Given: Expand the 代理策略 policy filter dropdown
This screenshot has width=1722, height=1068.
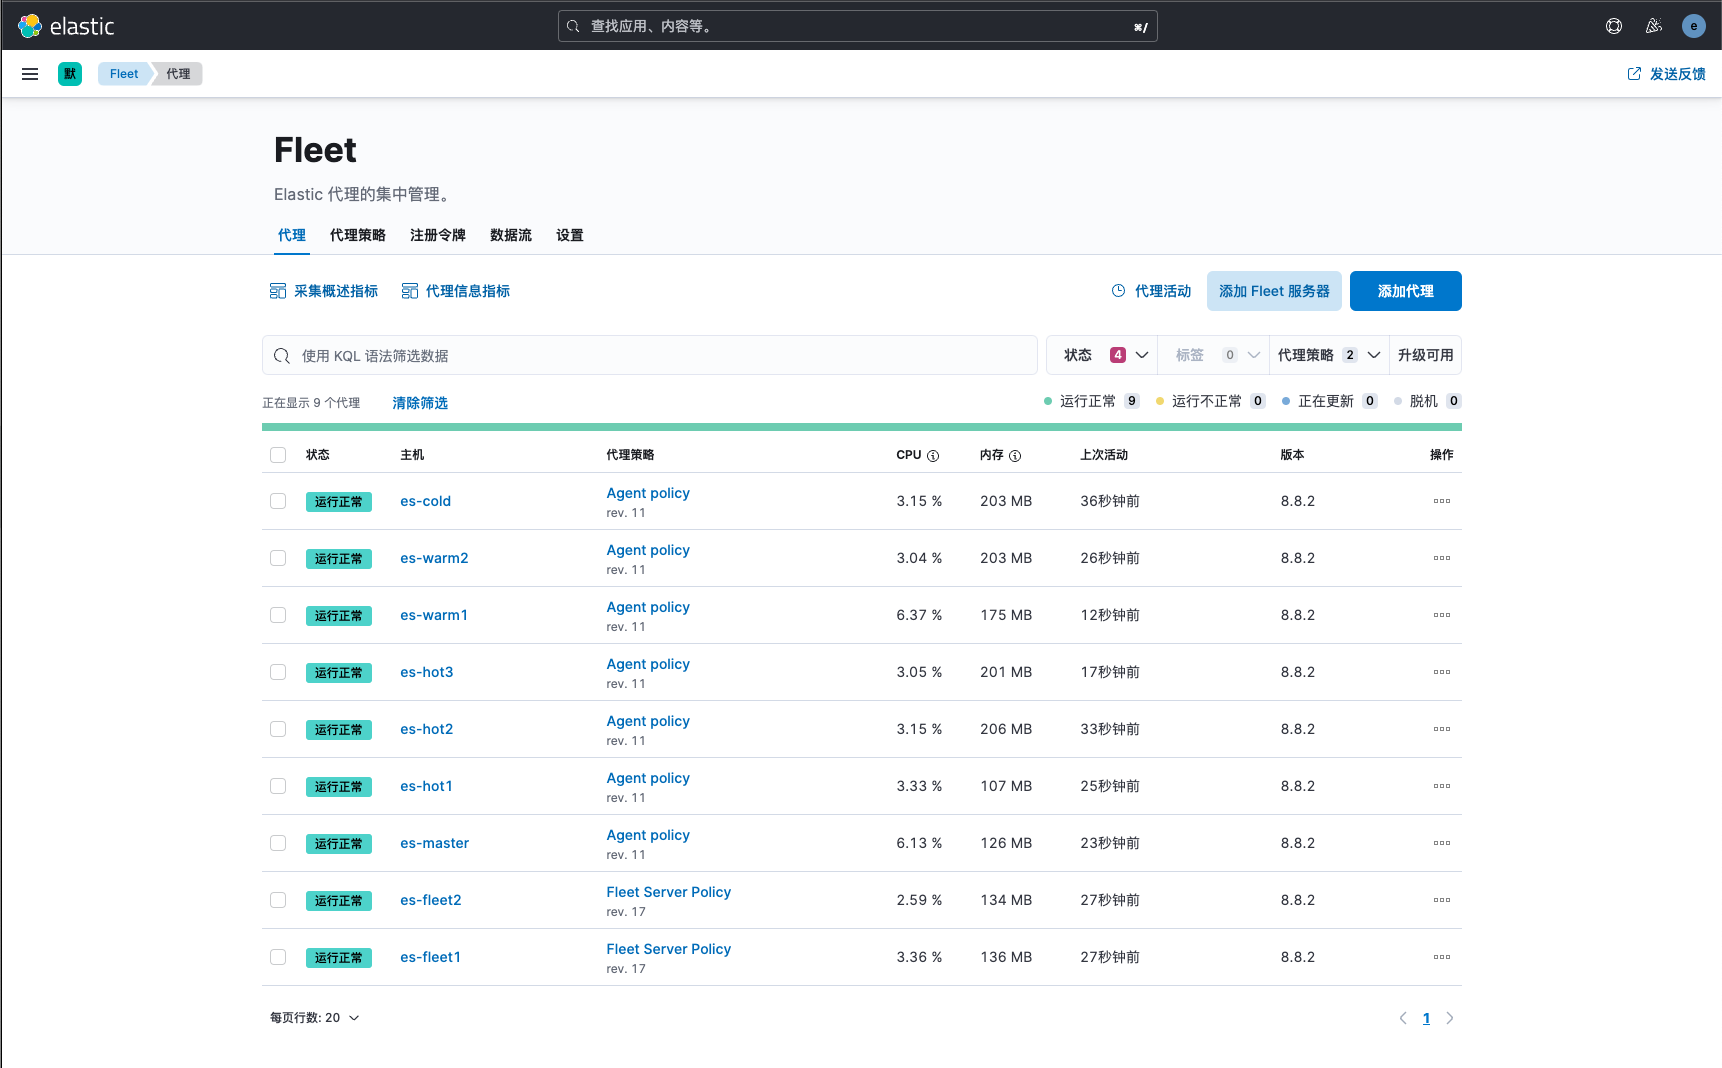Looking at the screenshot, I should [1329, 355].
